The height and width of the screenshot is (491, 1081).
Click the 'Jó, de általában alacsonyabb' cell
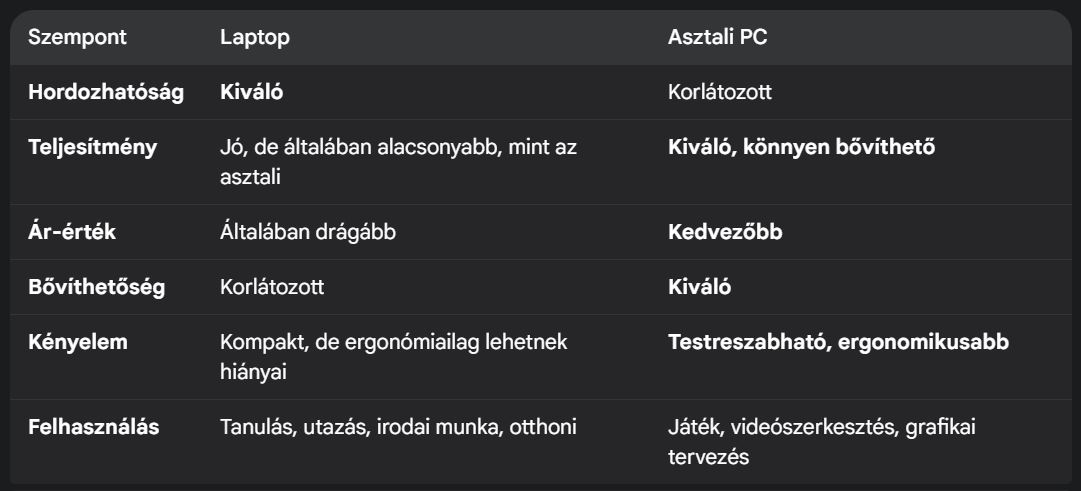point(398,162)
